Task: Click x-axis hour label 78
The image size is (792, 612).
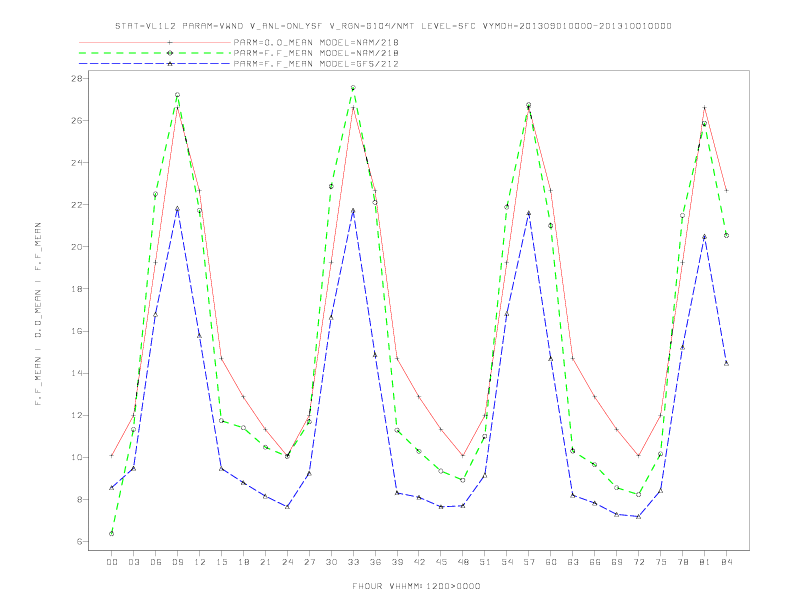Action: pos(682,562)
